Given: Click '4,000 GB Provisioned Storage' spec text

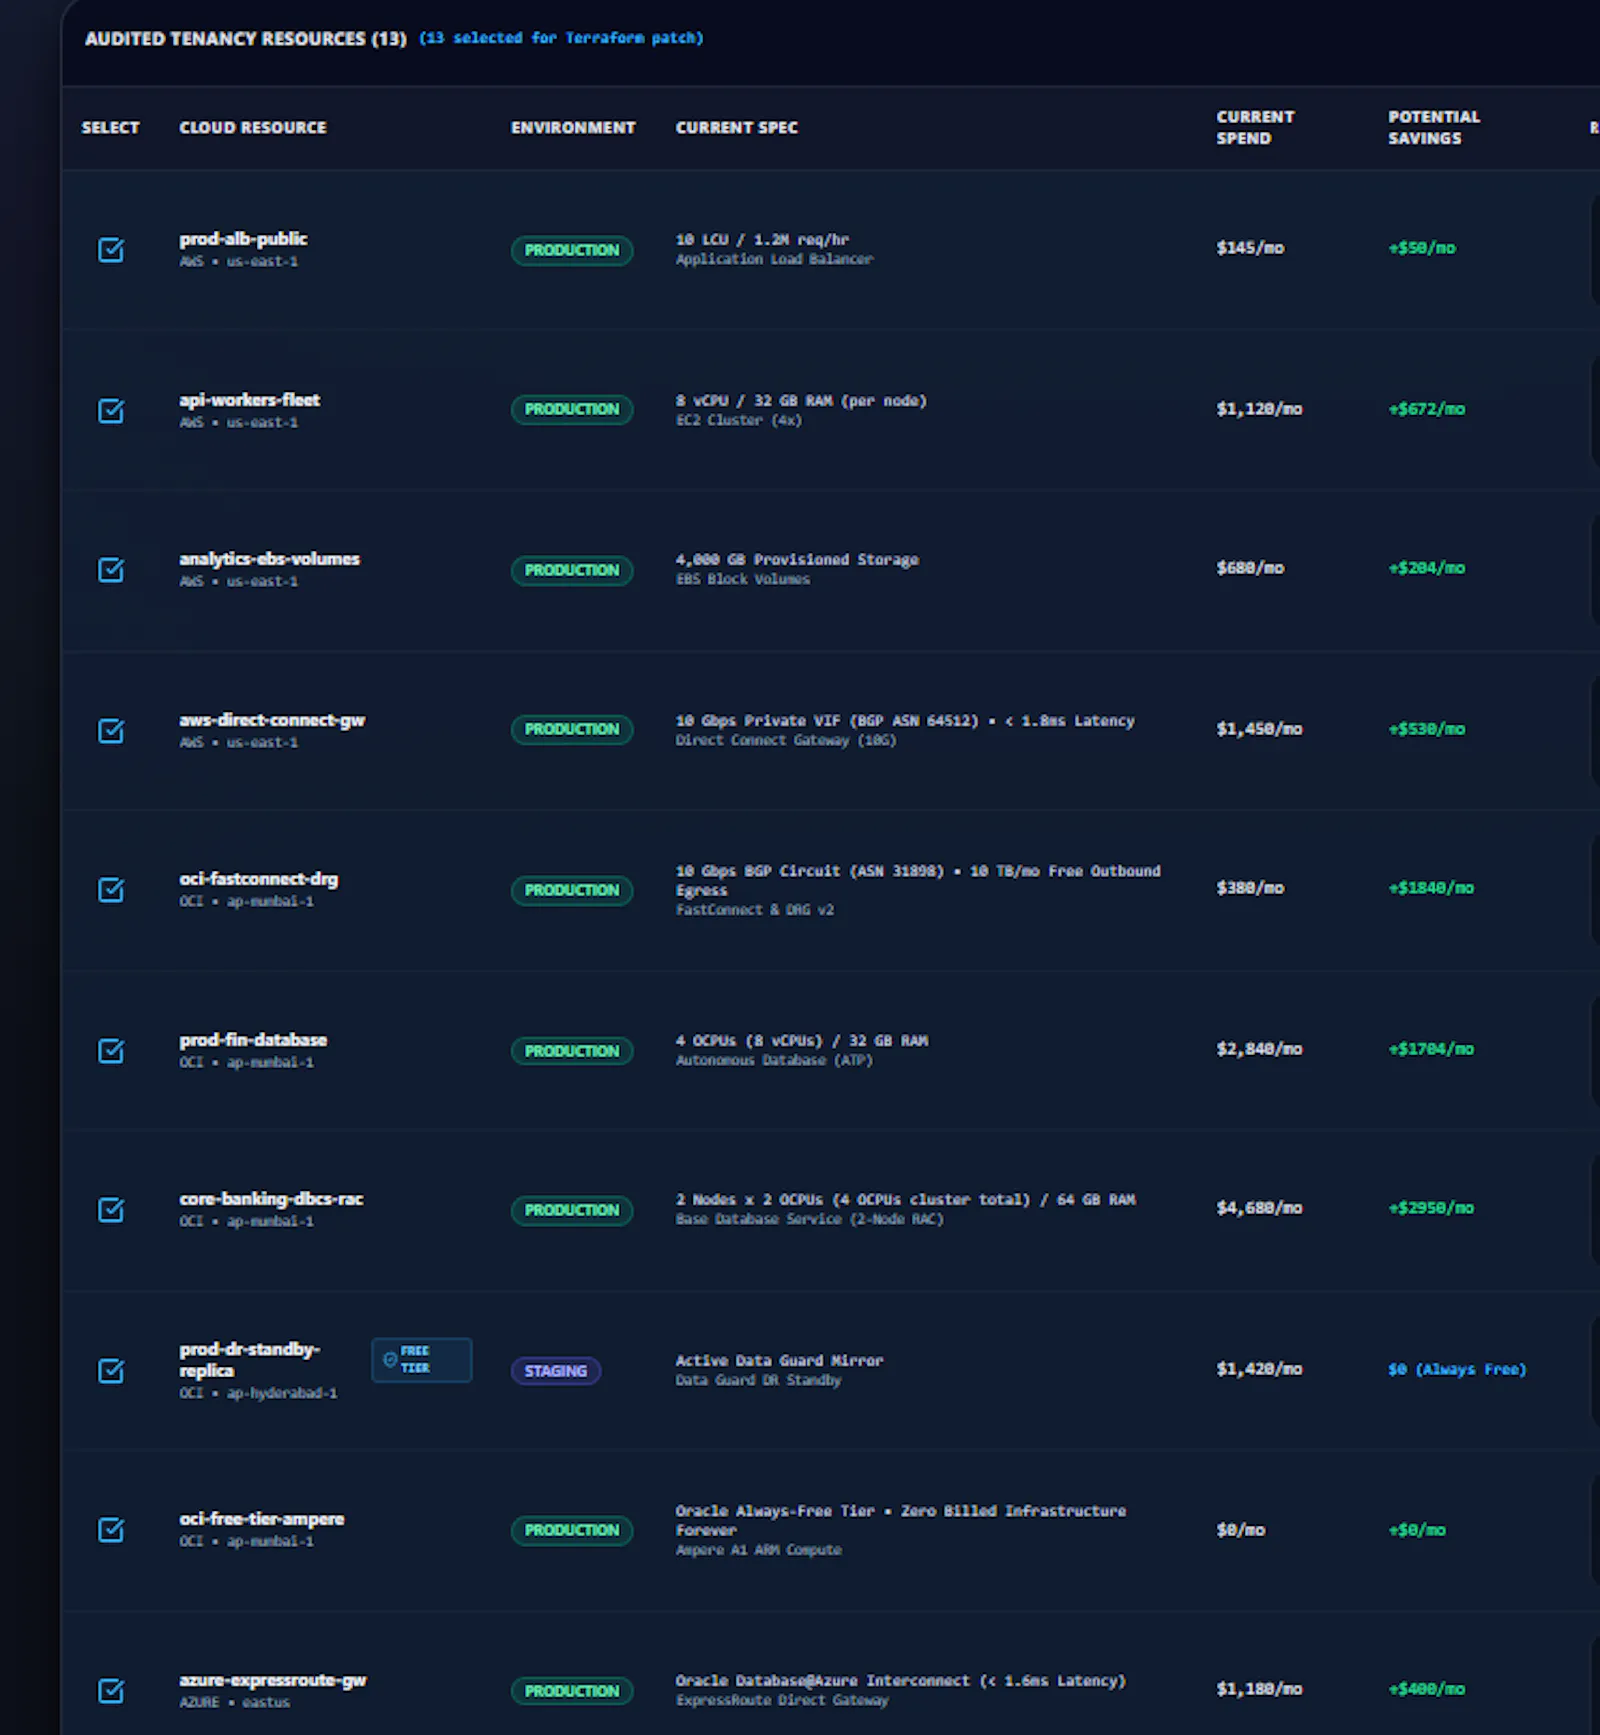Looking at the screenshot, I should click(x=797, y=559).
